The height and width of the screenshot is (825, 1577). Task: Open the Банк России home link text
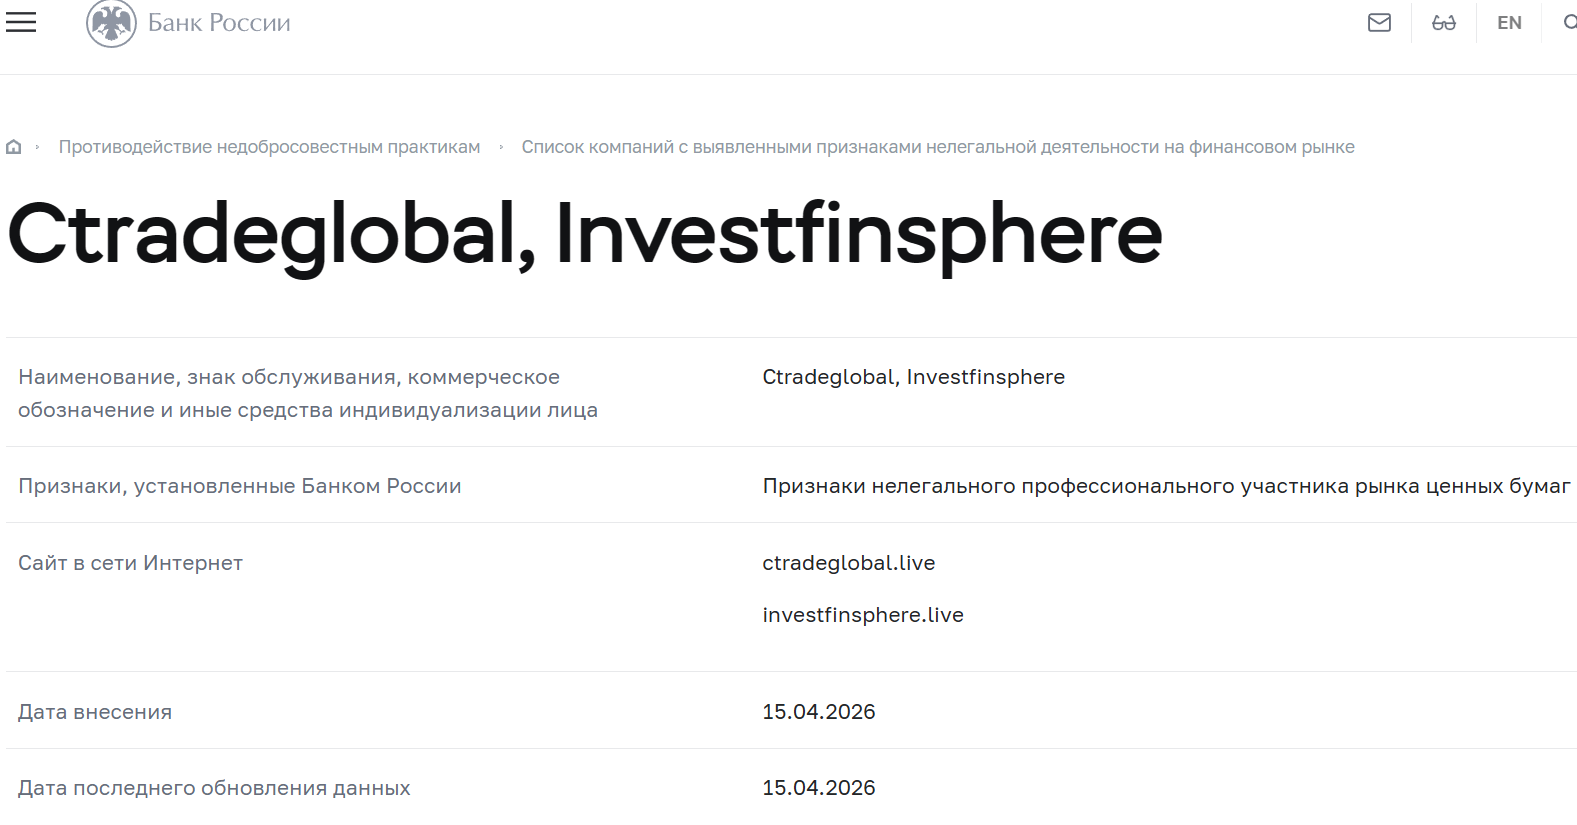click(219, 23)
